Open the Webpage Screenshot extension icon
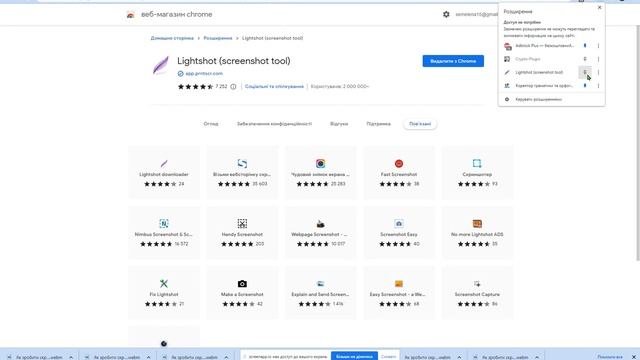Screen dimensions: 640x360 click(320, 224)
